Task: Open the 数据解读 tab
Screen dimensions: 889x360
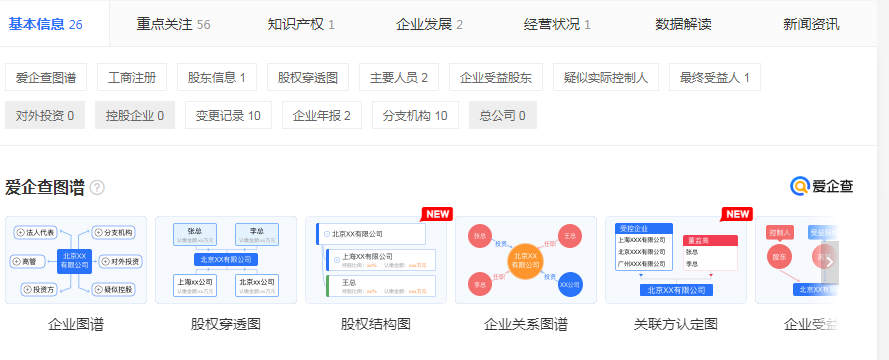Action: (x=683, y=24)
